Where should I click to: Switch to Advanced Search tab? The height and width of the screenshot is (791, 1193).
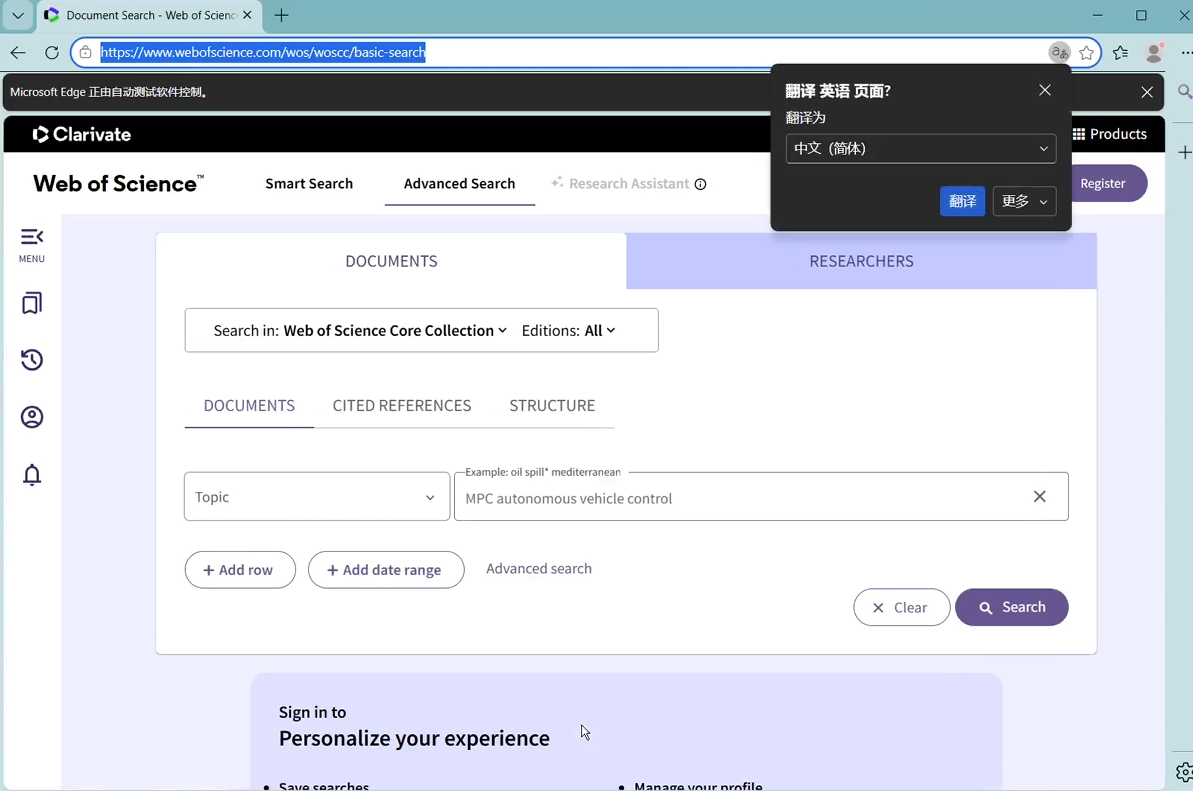460,184
